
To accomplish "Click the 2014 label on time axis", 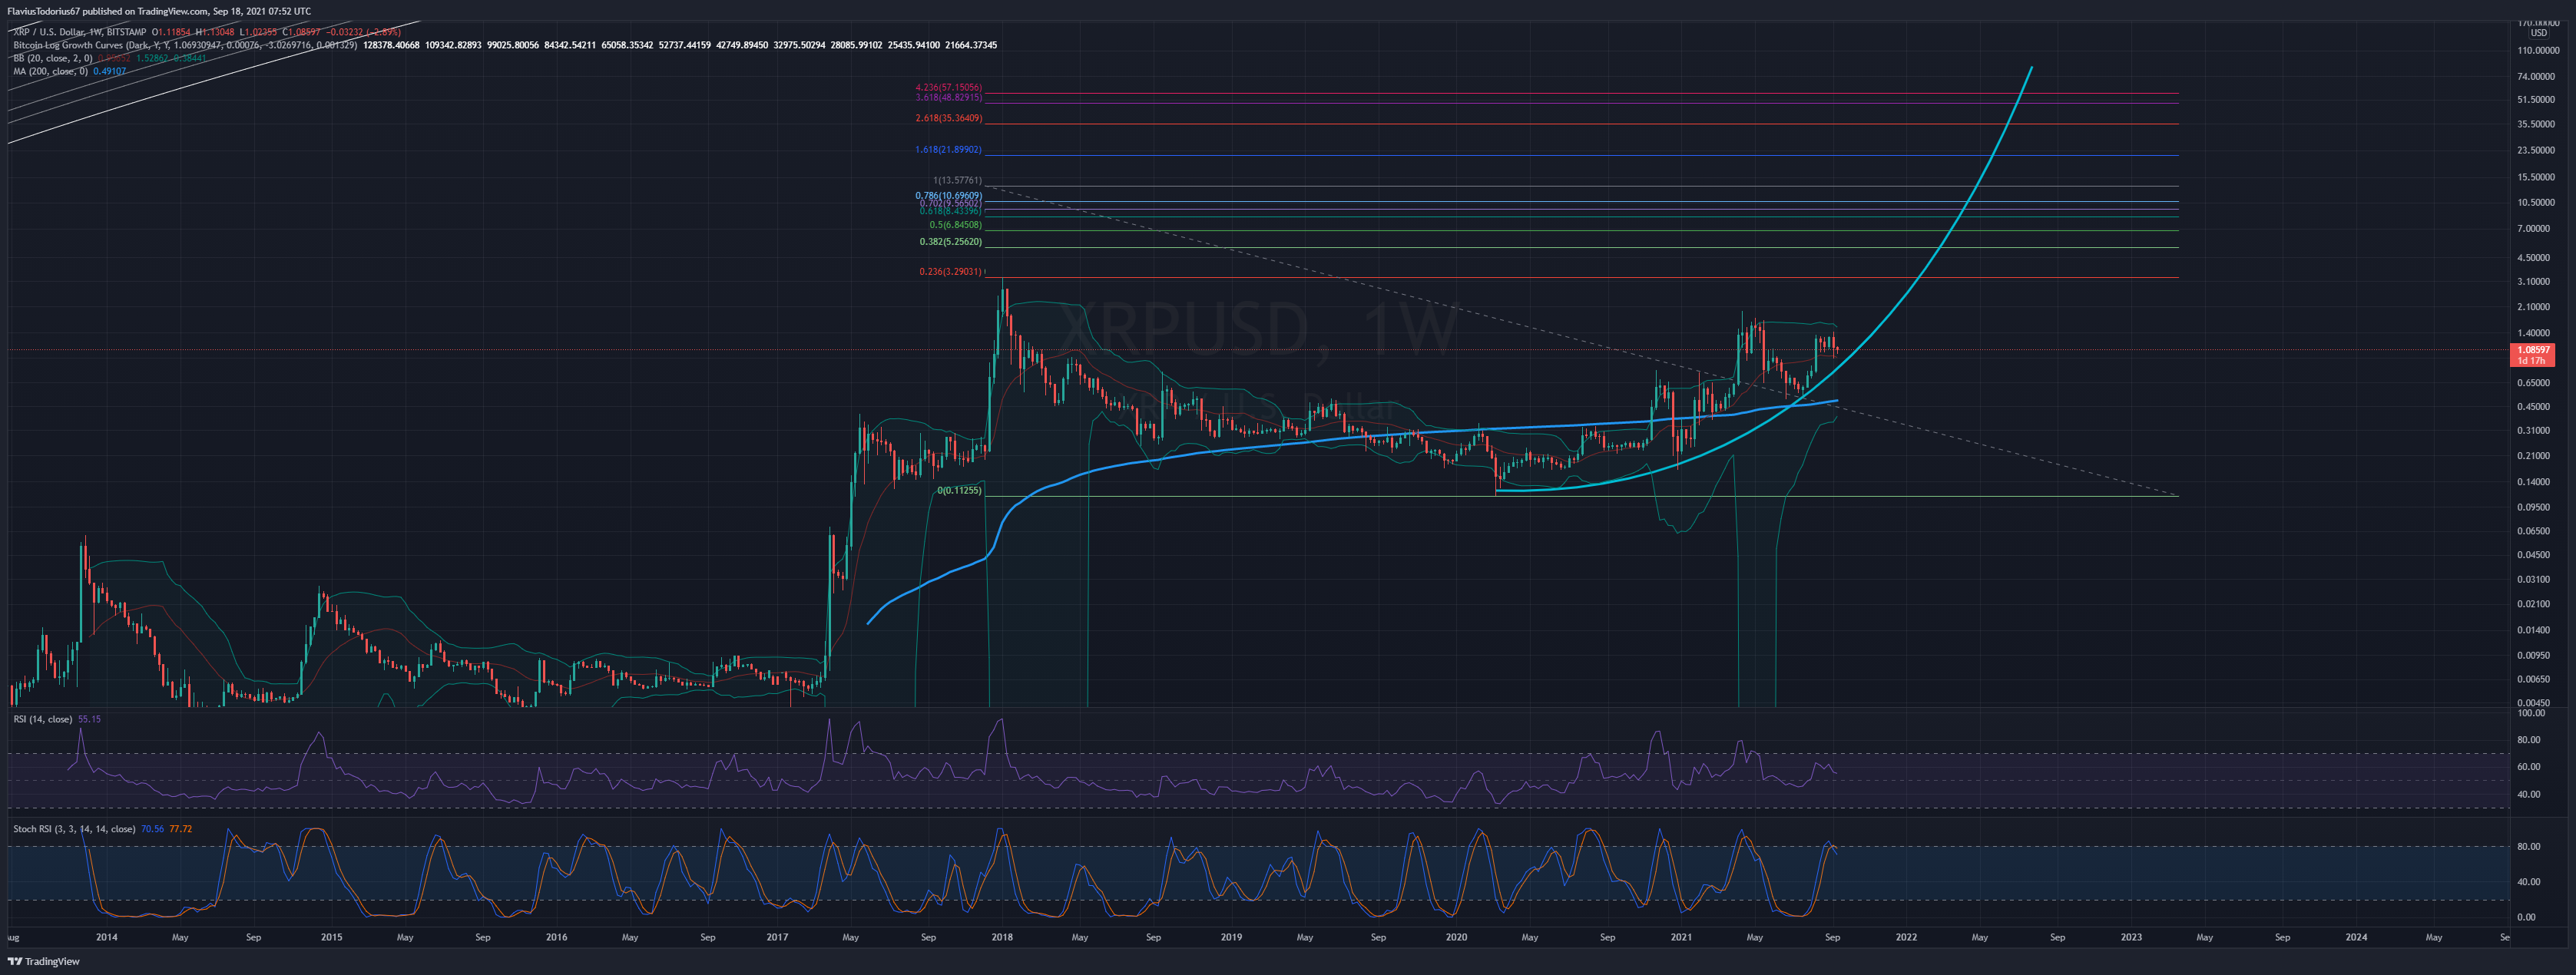I will (x=106, y=938).
